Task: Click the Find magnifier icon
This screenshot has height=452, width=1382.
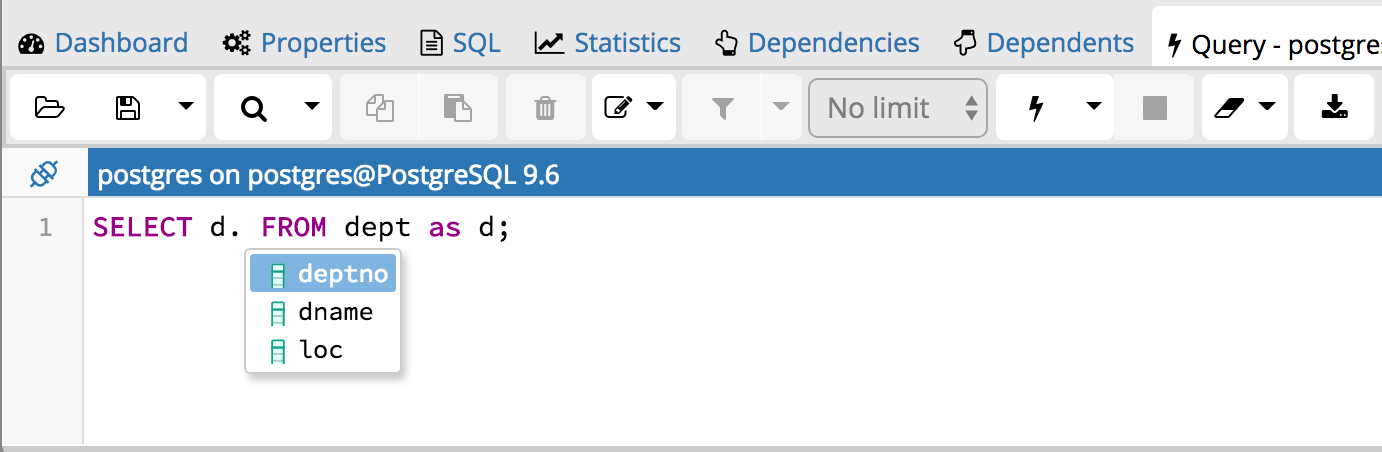Action: tap(254, 107)
